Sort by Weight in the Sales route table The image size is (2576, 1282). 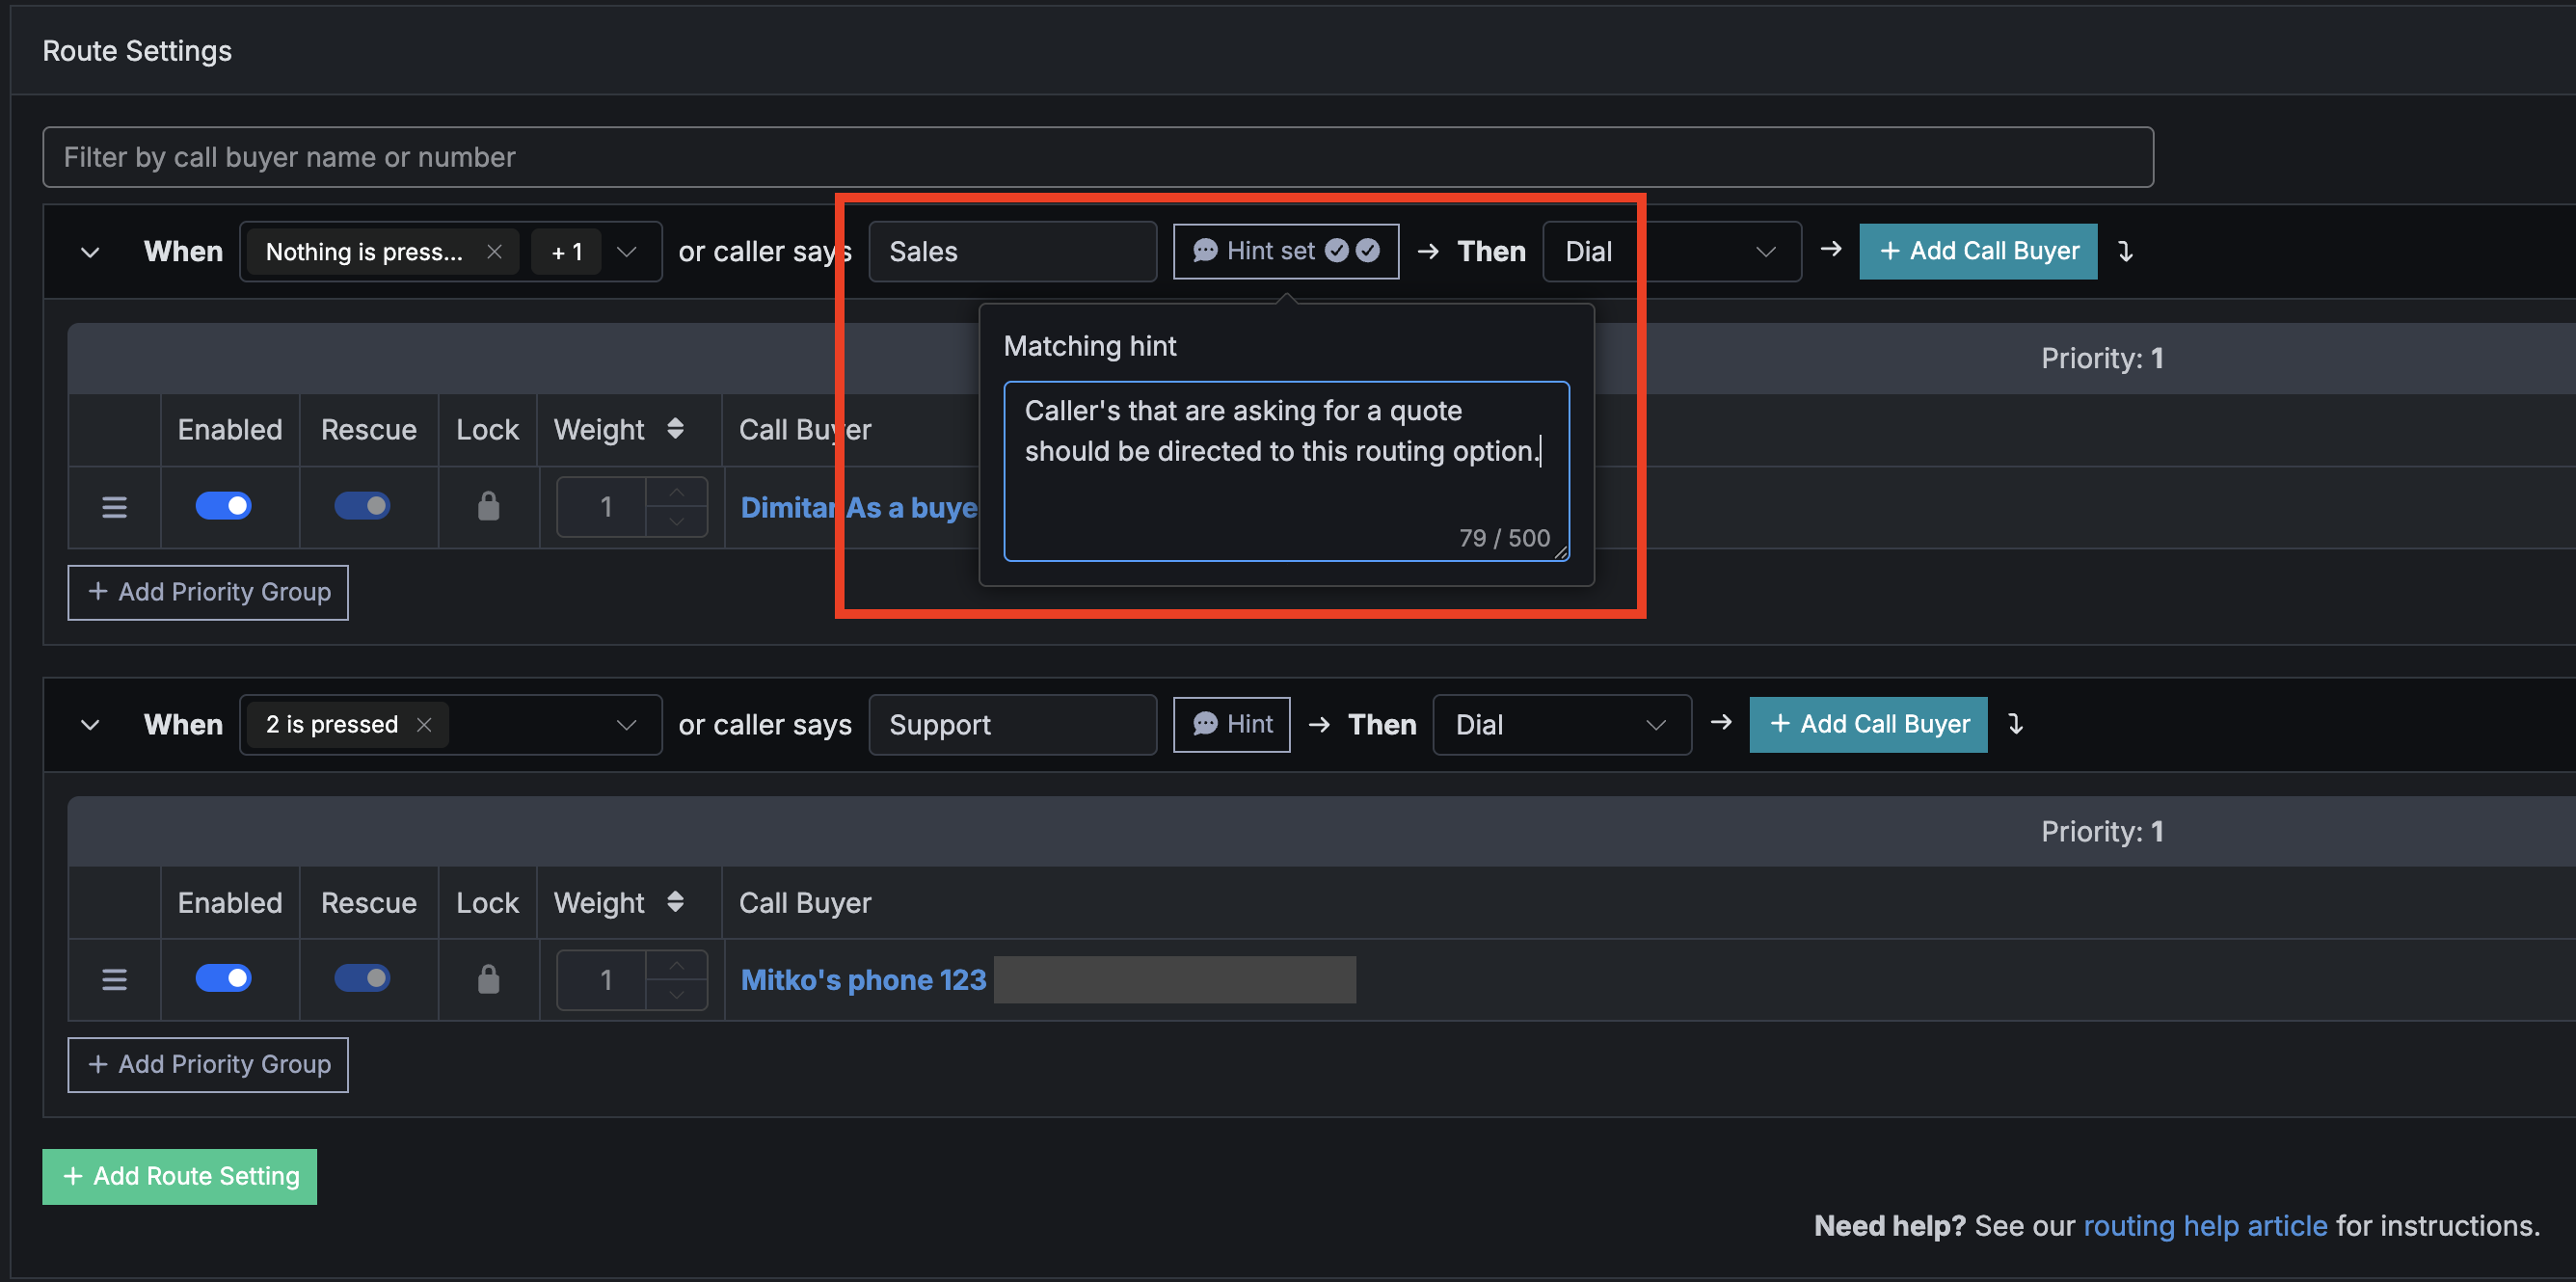(x=675, y=429)
